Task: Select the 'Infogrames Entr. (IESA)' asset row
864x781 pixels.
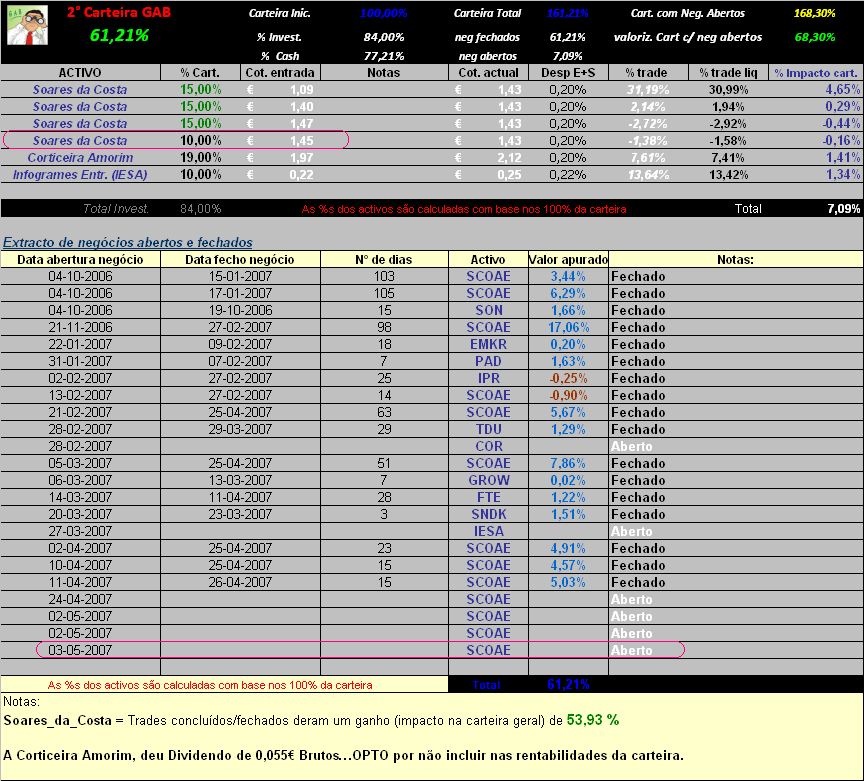Action: pos(80,175)
